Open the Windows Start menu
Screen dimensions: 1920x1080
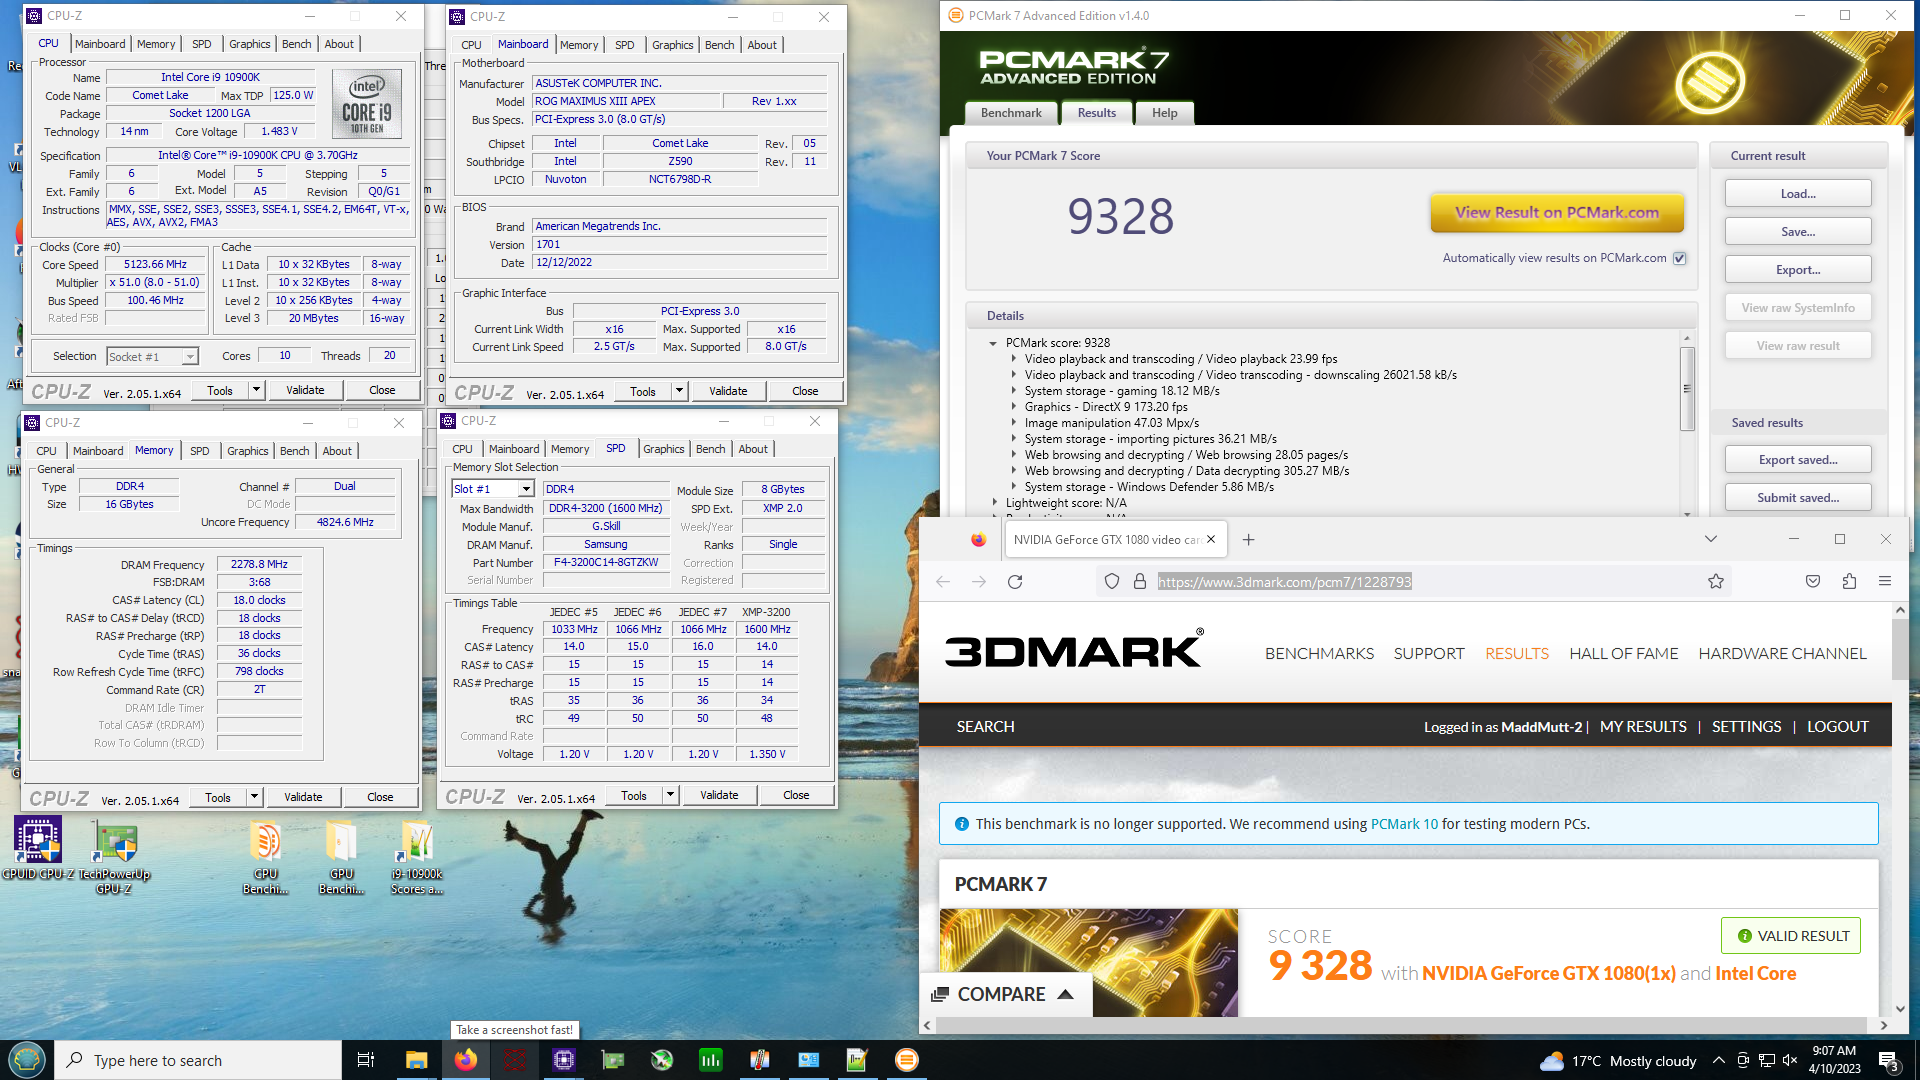(27, 1060)
